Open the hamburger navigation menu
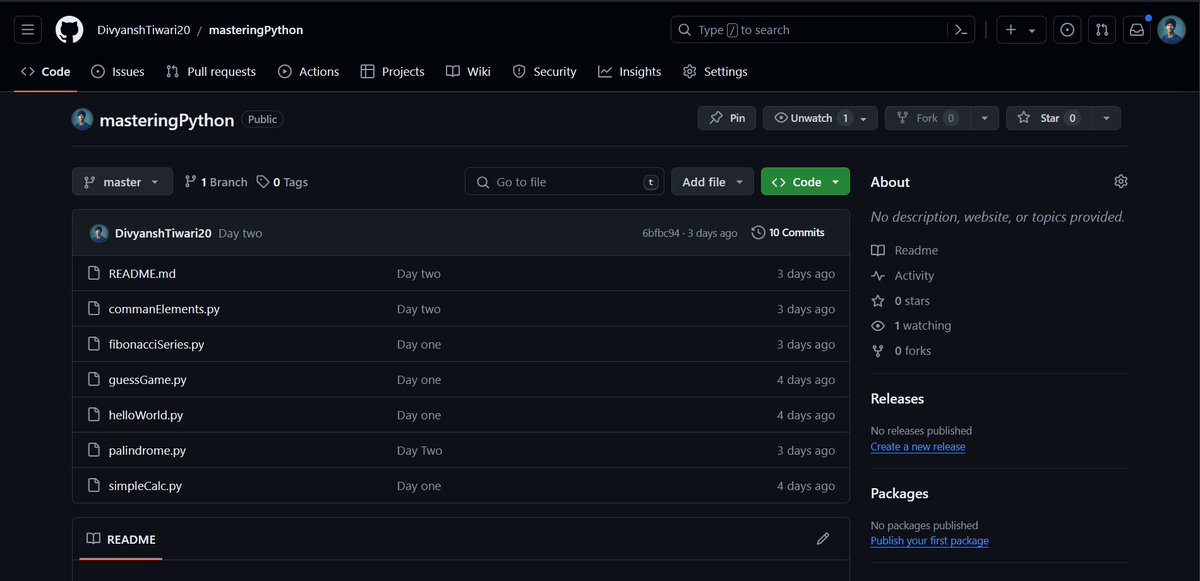The height and width of the screenshot is (581, 1200). tap(28, 30)
